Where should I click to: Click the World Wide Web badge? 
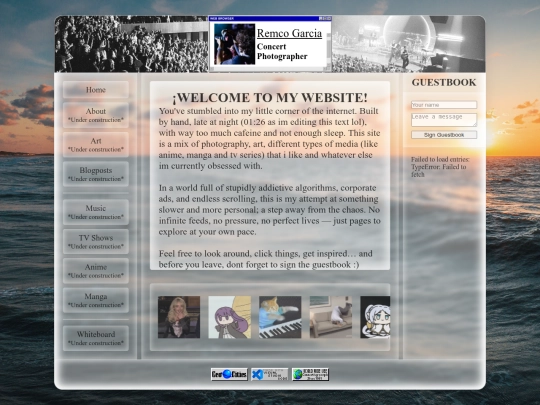(310, 374)
